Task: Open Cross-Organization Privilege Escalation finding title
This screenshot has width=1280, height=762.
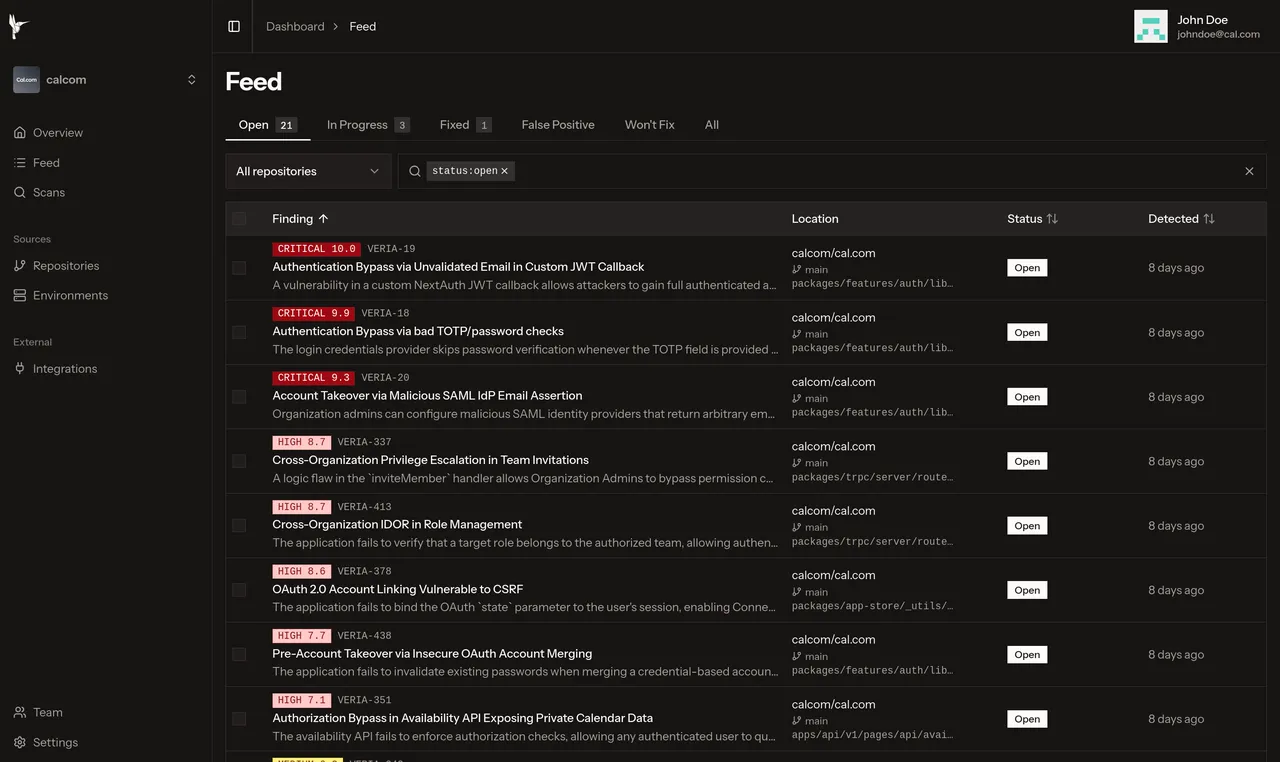Action: pyautogui.click(x=430, y=460)
